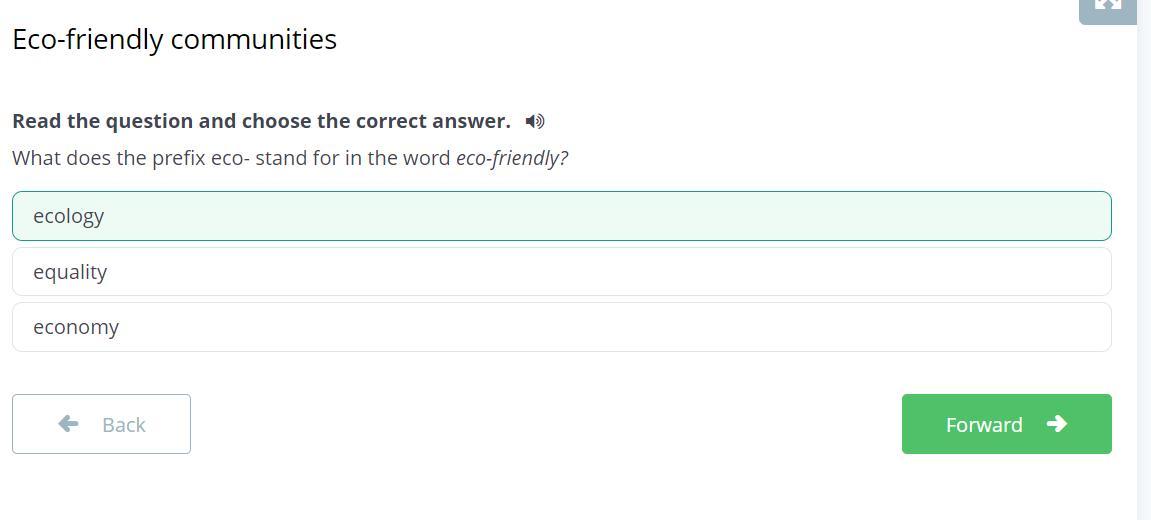Click the "Back" text label on white button
Screen dimensions: 1151x520
pos(123,425)
